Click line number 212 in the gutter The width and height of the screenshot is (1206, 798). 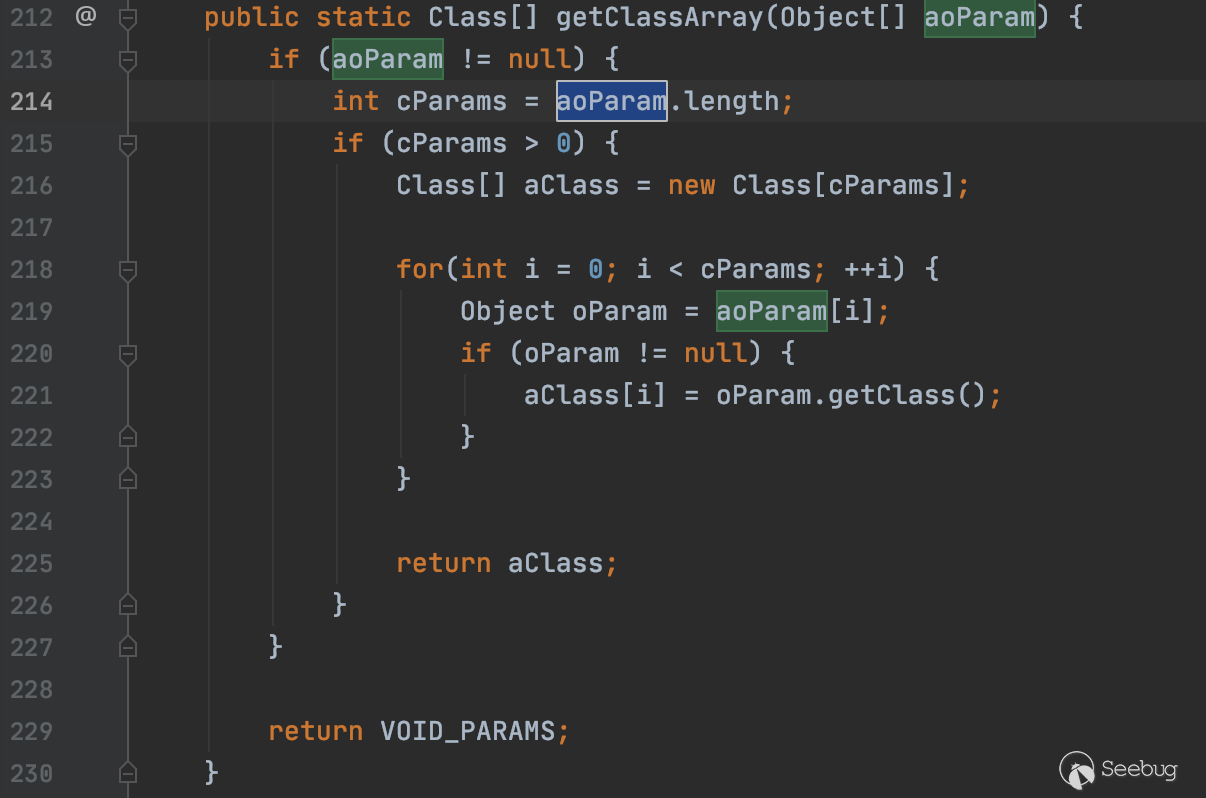pos(30,18)
